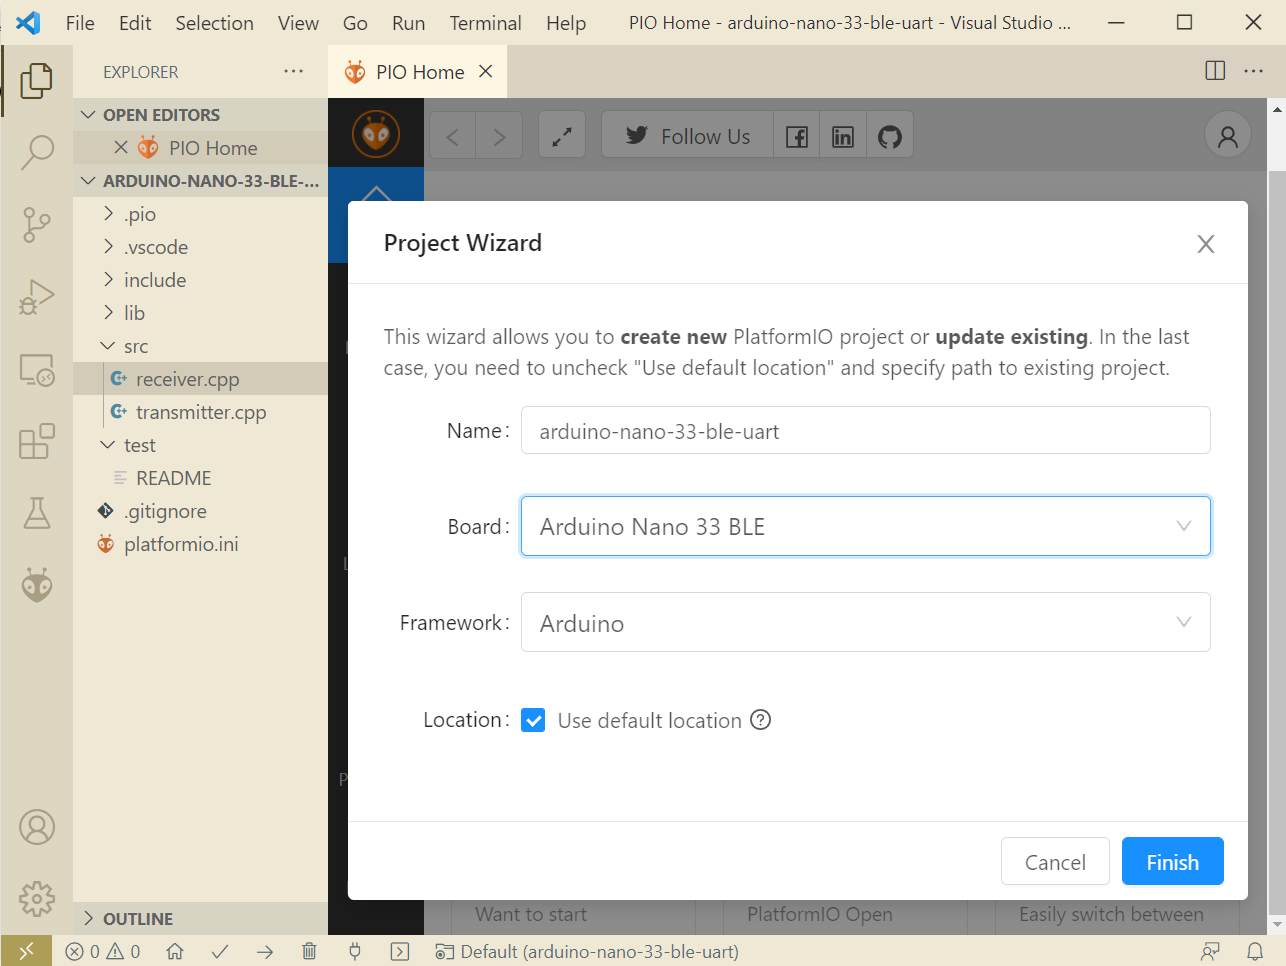This screenshot has height=966, width=1286.
Task: Expand the lib folder
Action: coord(200,313)
